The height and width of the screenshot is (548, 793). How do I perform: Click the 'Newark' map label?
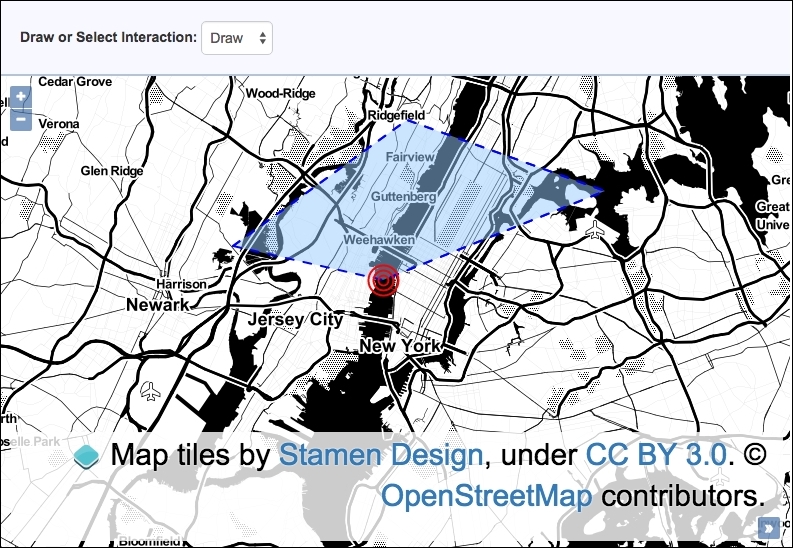point(157,305)
